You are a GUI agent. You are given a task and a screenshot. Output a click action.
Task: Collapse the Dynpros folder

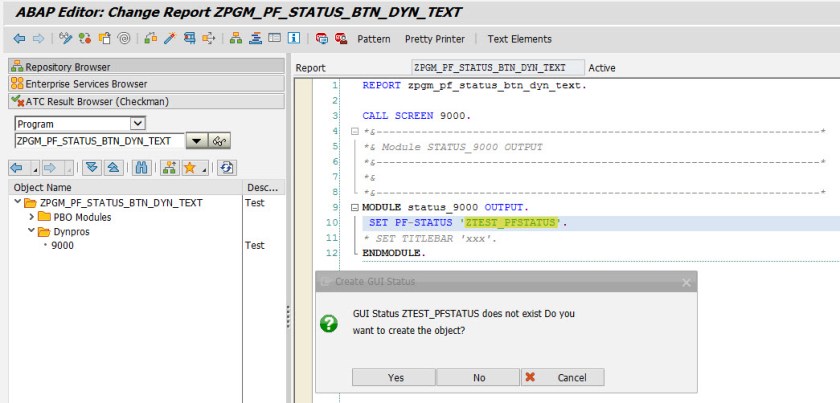[x=32, y=231]
